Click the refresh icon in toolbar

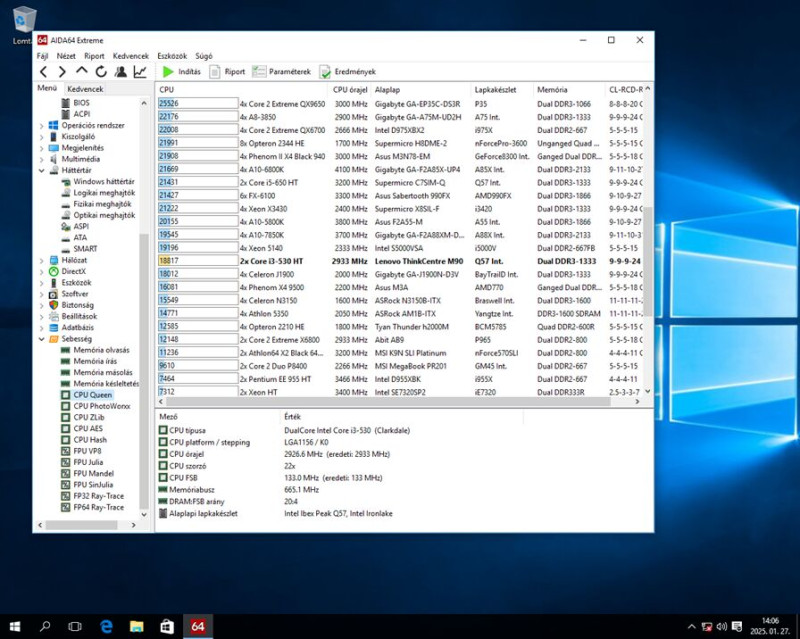(101, 72)
